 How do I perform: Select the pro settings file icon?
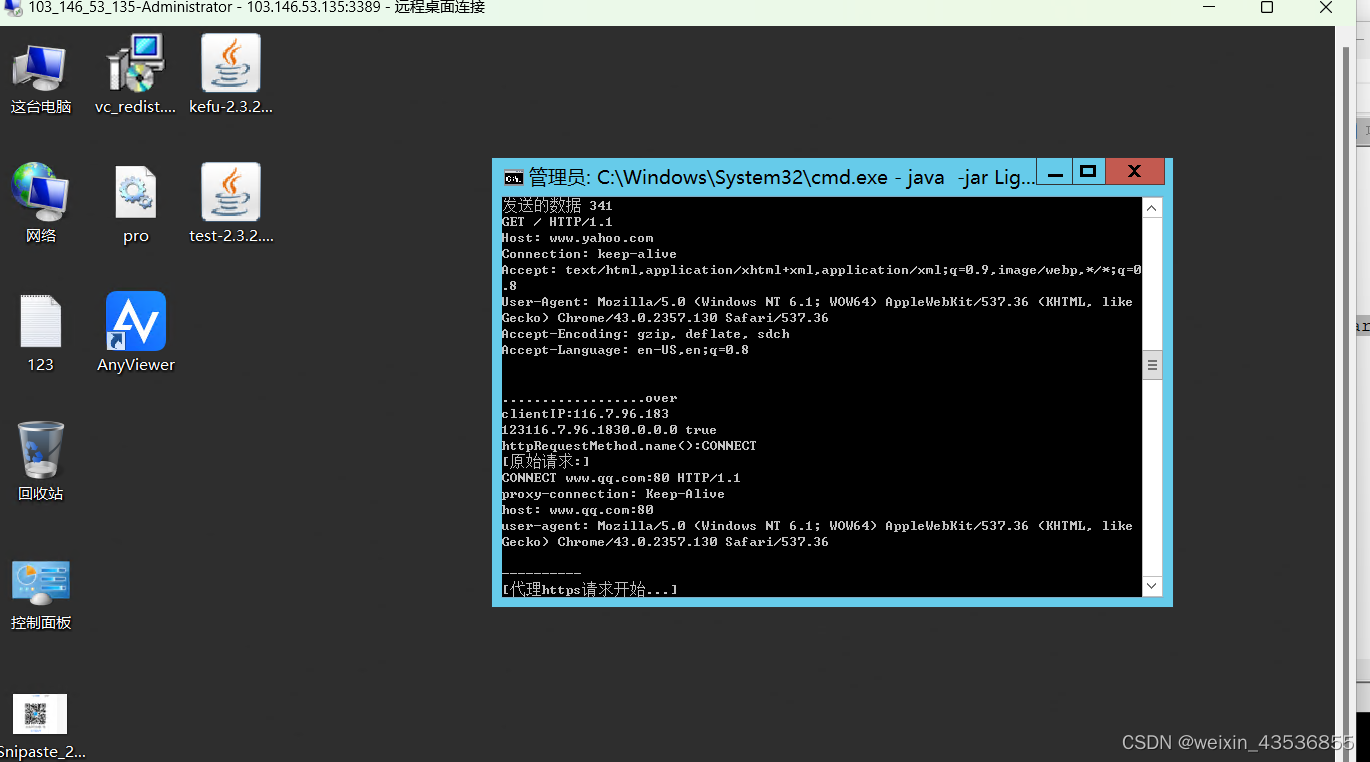135,205
